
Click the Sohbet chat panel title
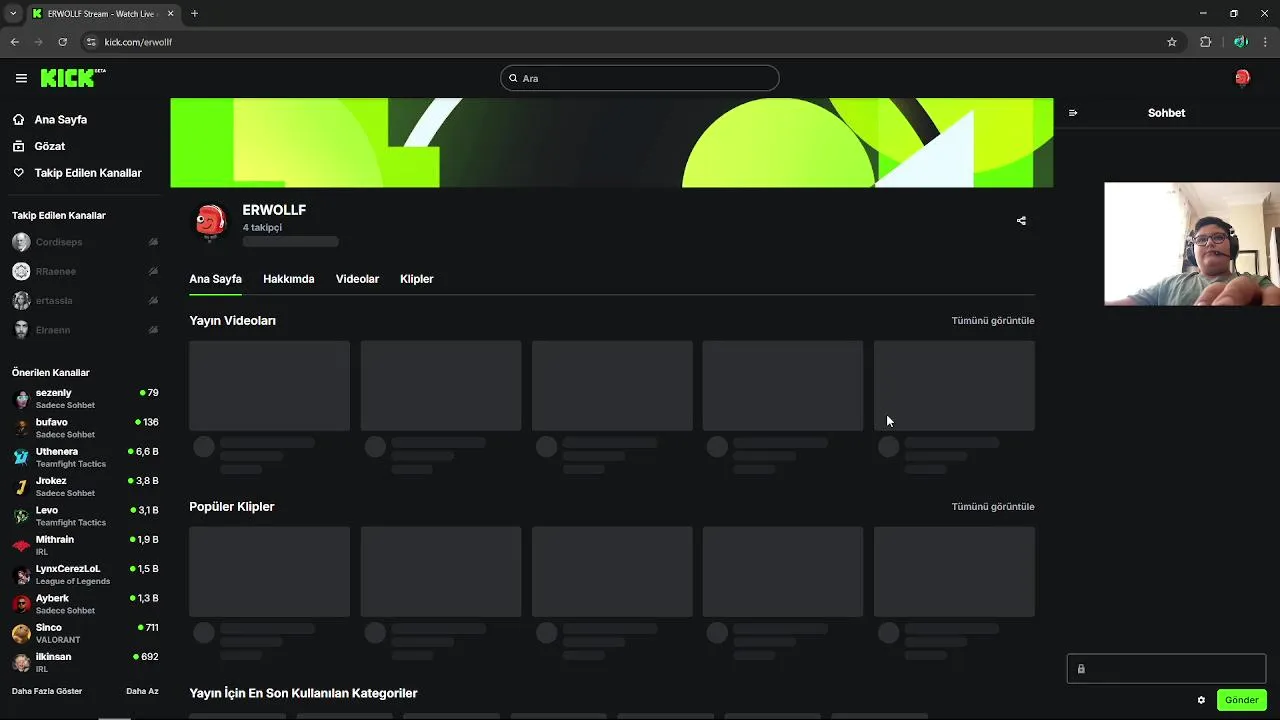(x=1166, y=113)
